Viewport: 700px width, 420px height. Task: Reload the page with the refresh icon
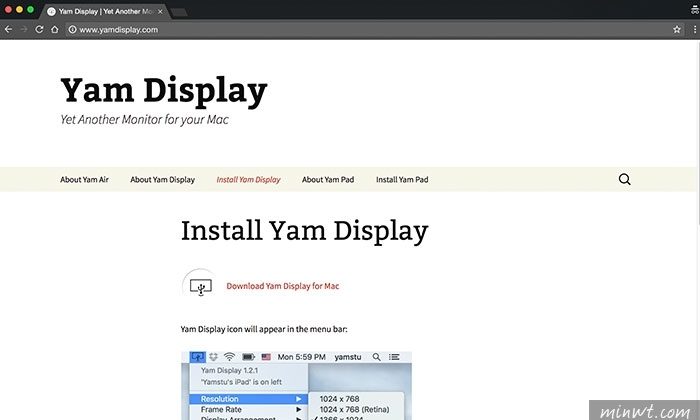tap(39, 30)
